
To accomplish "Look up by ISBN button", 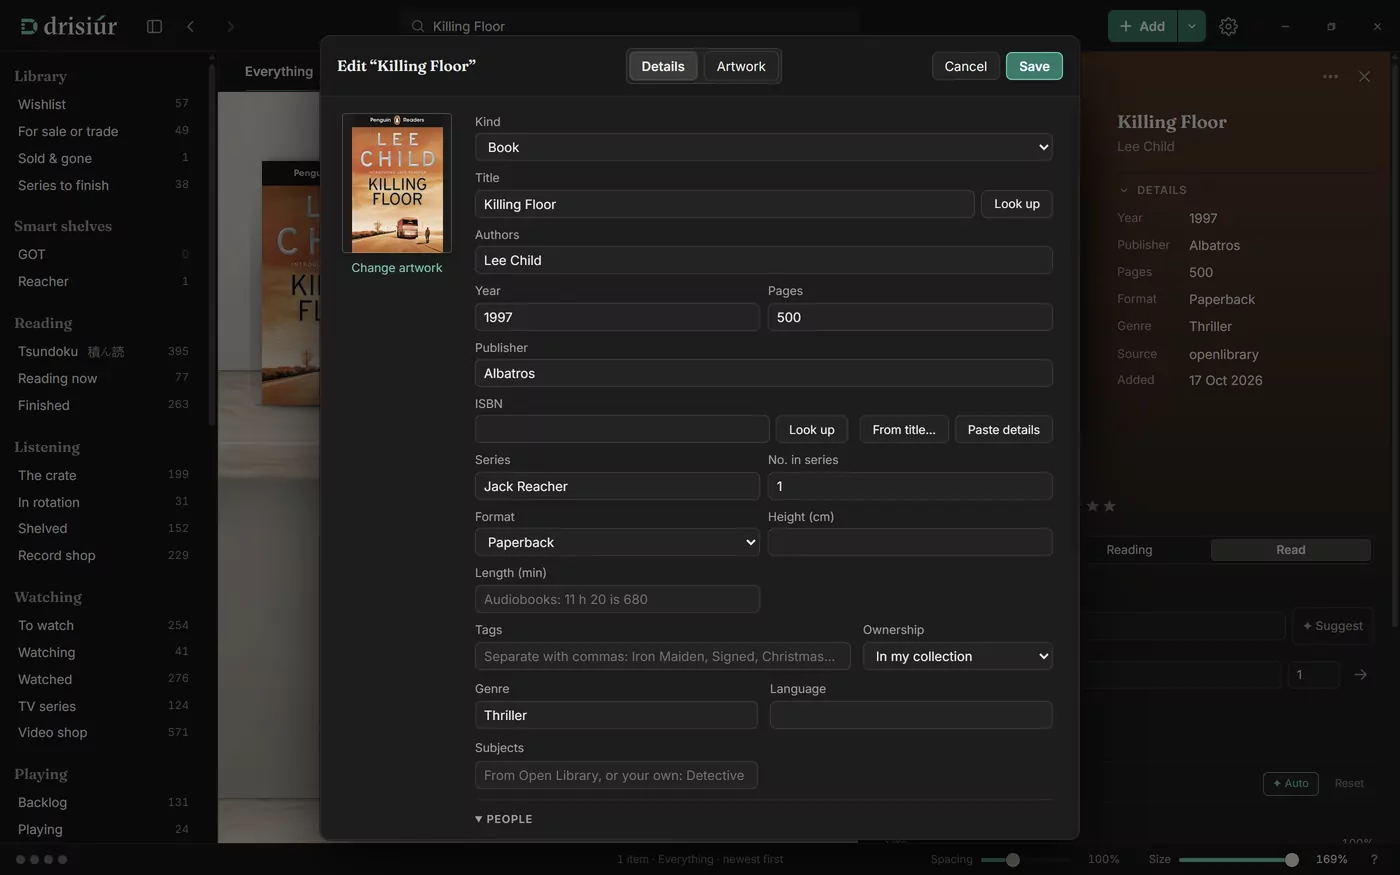I will coord(811,430).
